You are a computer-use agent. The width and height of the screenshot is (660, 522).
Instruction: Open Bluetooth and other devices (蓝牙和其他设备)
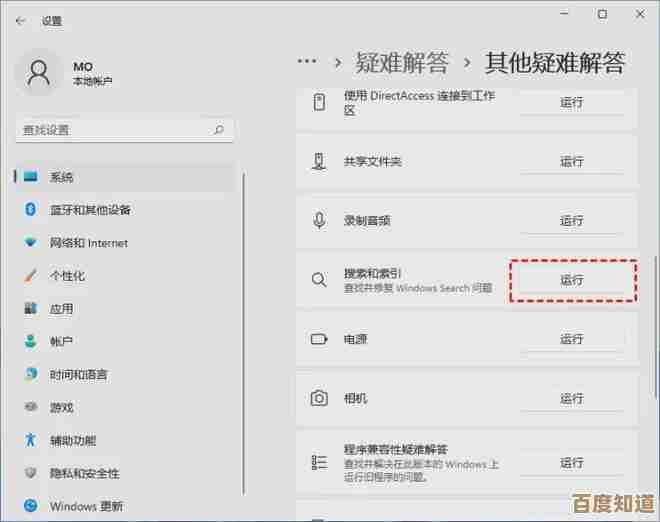90,210
